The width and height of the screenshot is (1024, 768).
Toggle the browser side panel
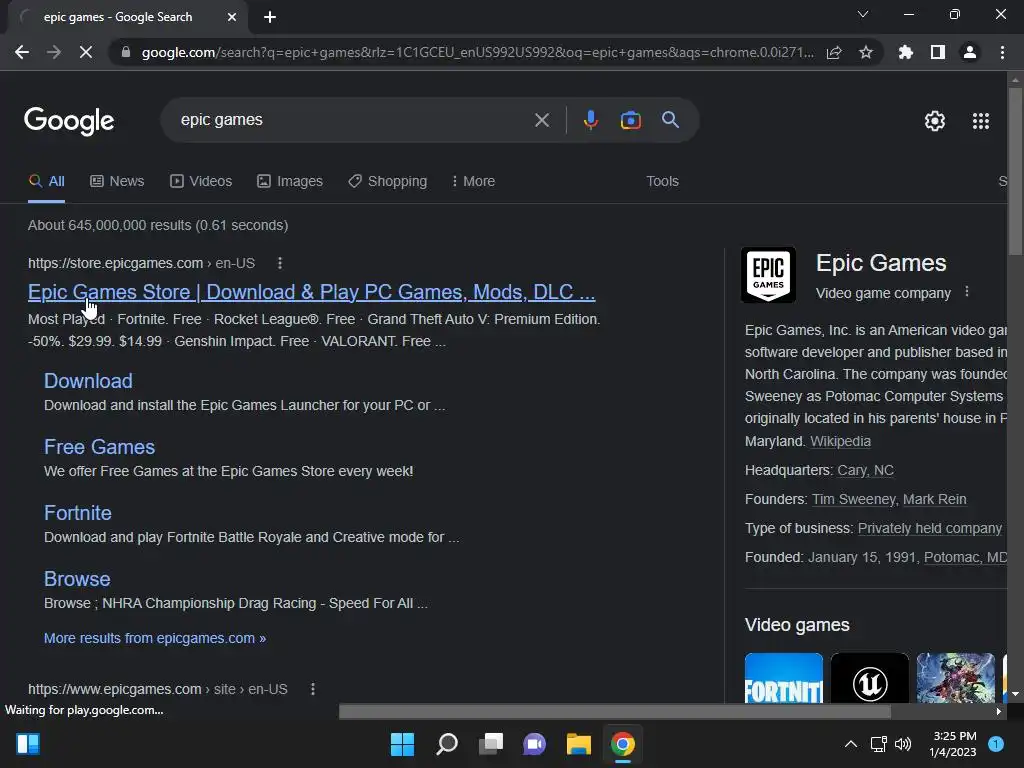938,52
